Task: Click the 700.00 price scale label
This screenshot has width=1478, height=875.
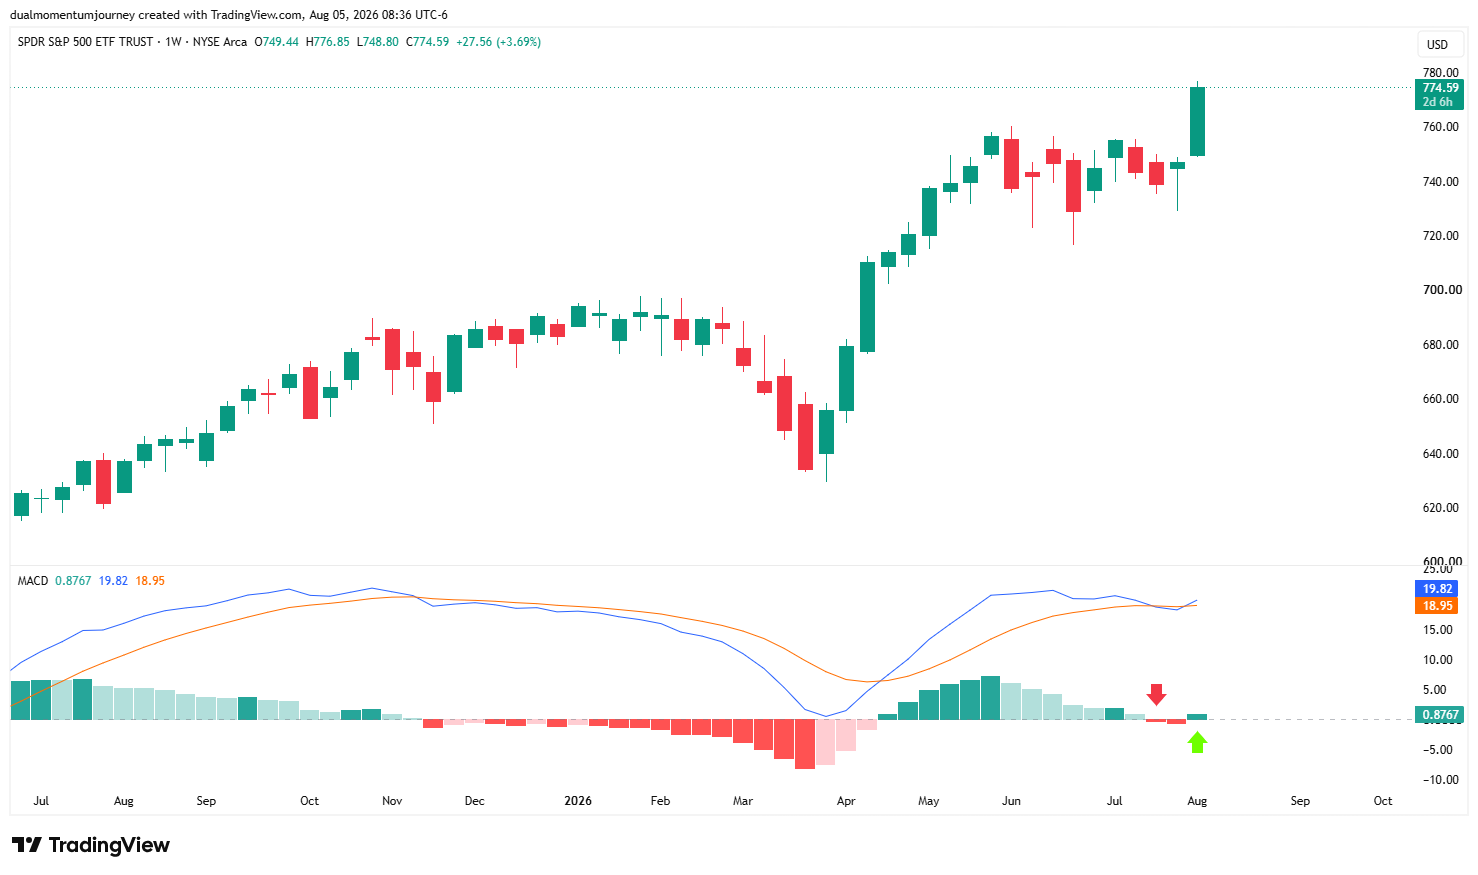Action: tap(1440, 290)
